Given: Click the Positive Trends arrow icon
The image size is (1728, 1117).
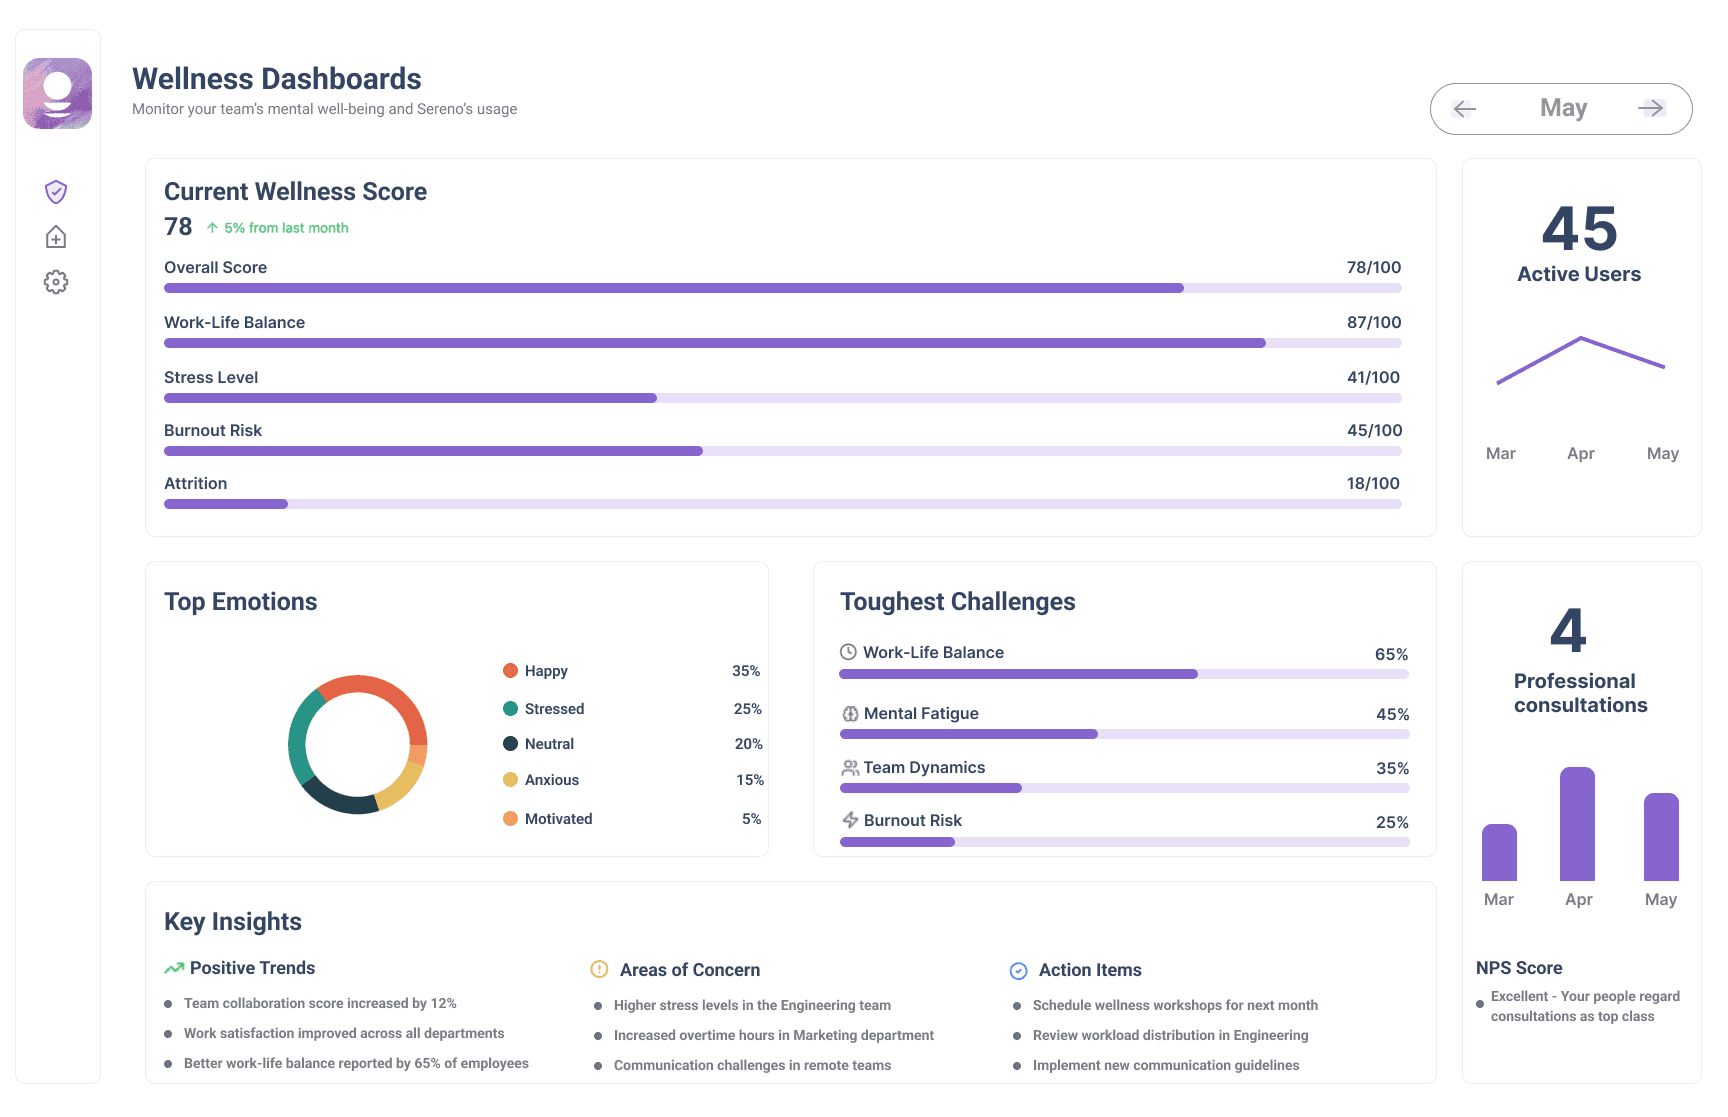Looking at the screenshot, I should (174, 968).
